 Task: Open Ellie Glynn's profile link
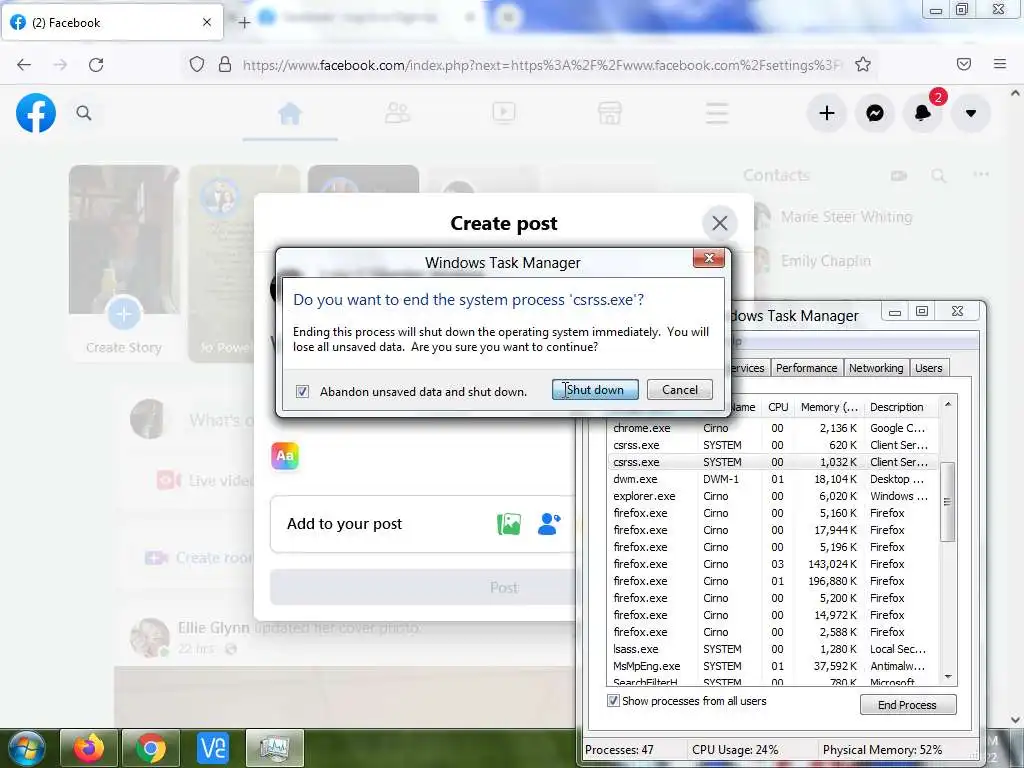point(214,628)
